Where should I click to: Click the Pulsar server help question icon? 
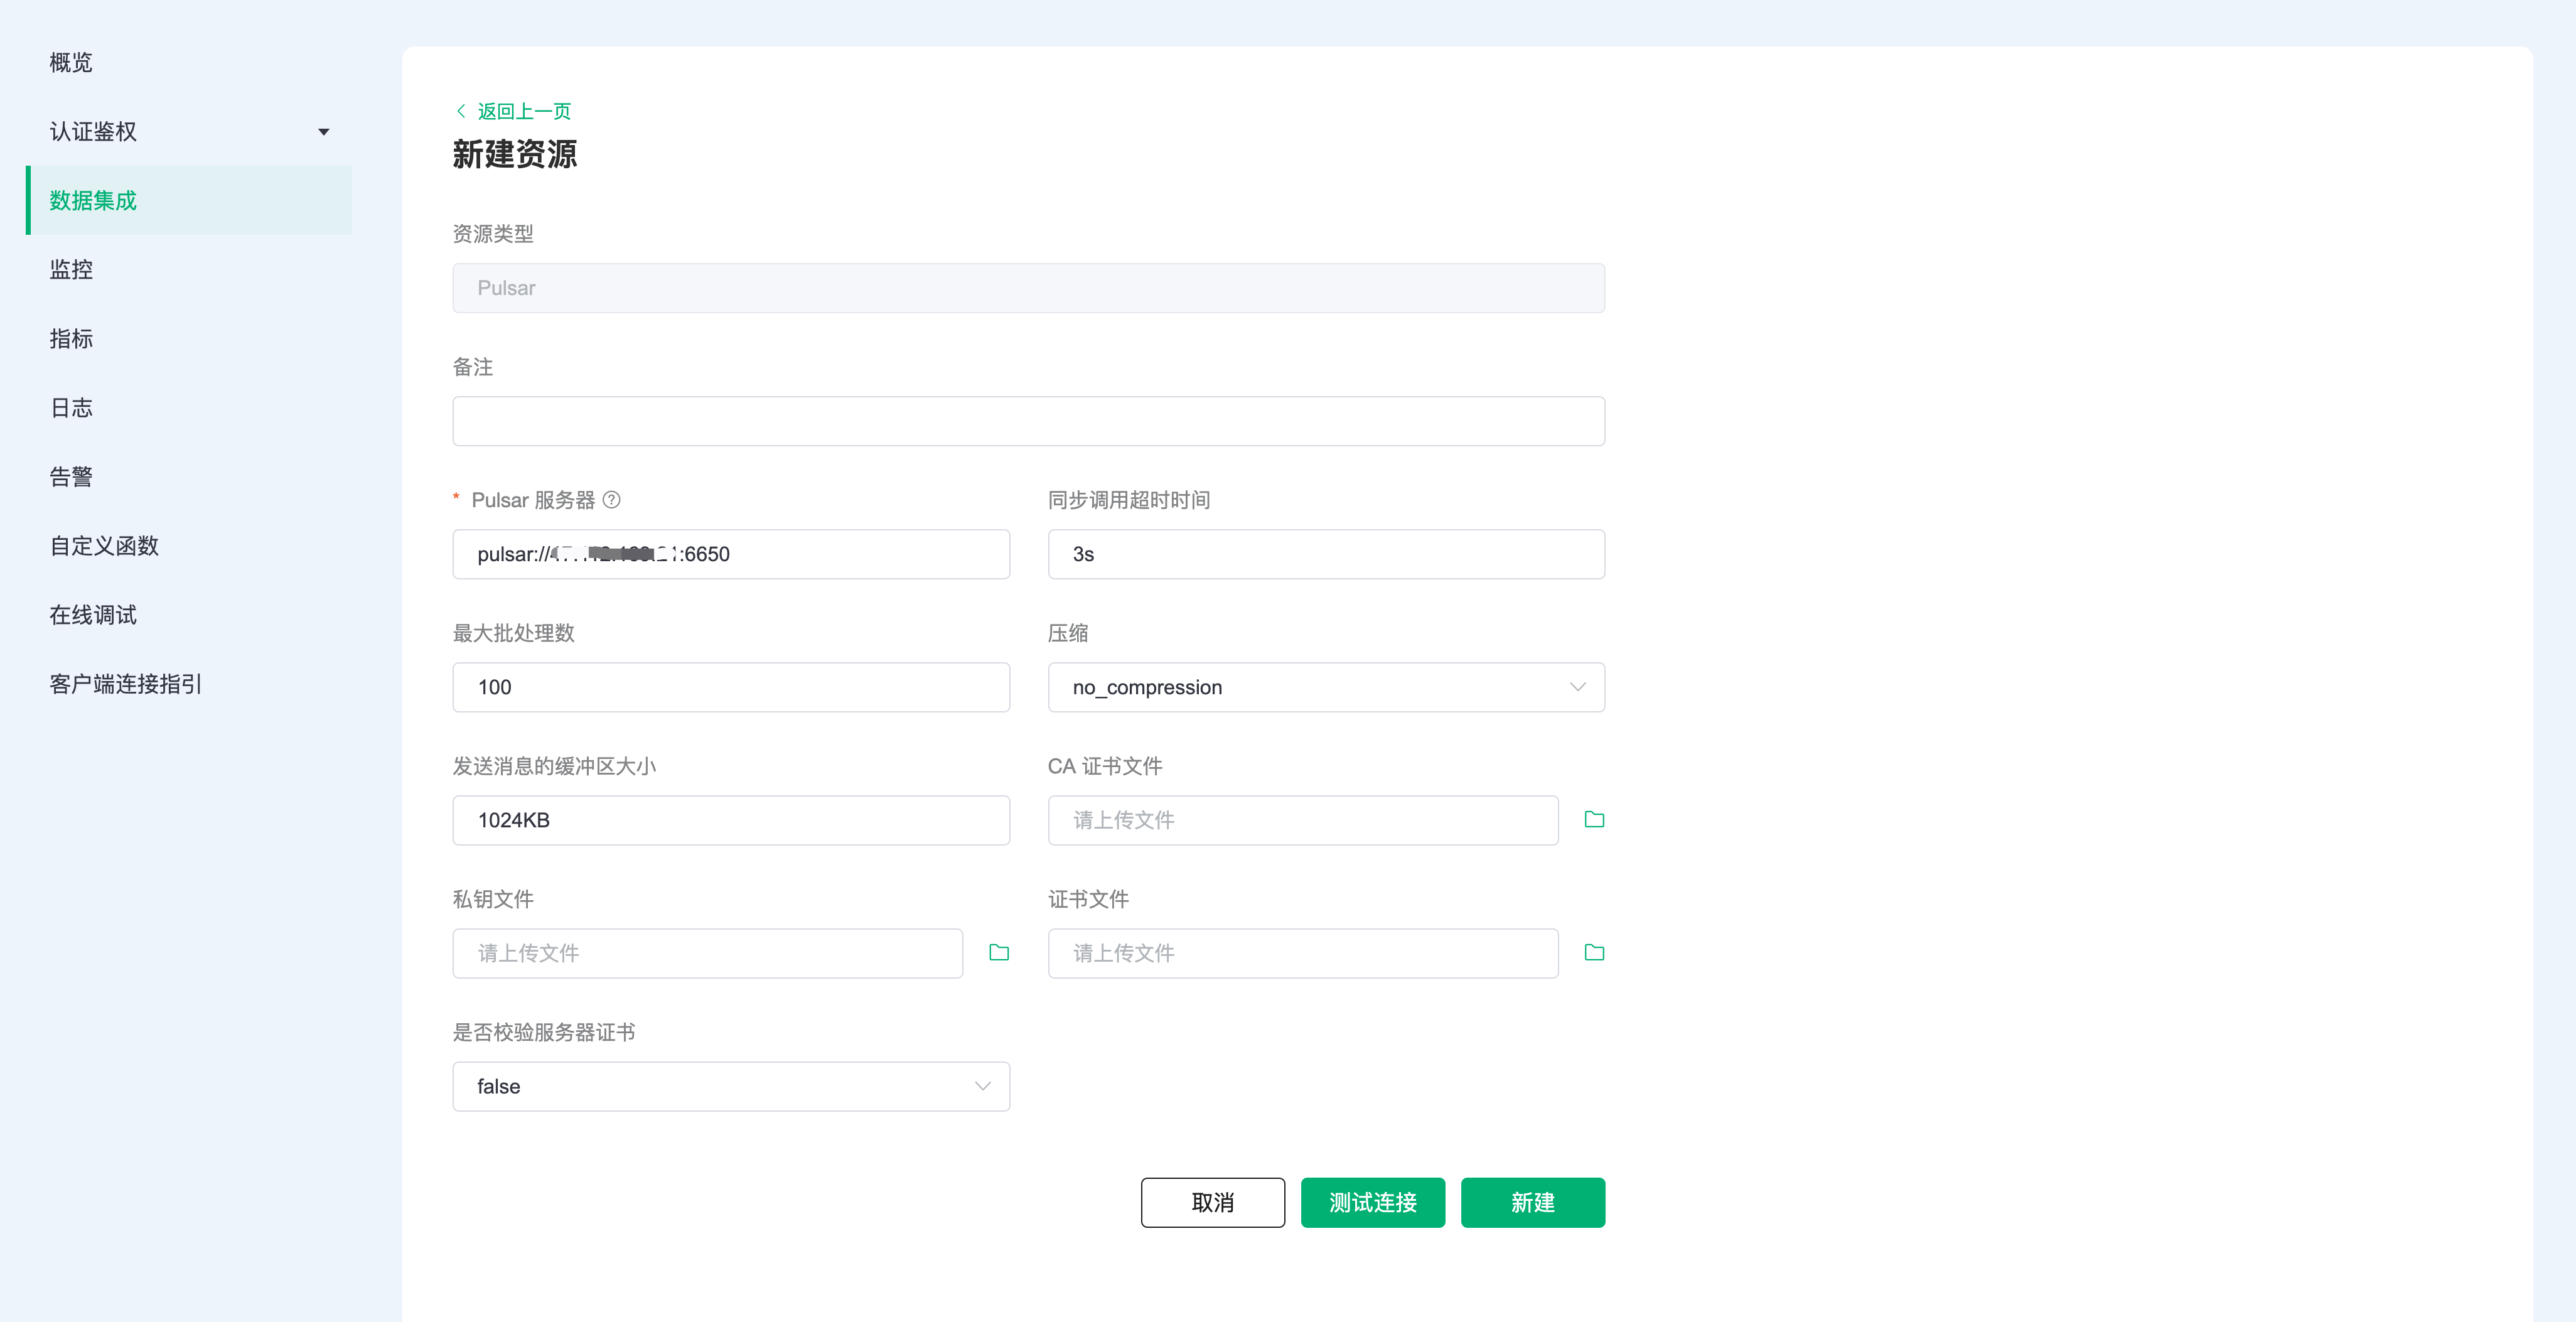612,499
